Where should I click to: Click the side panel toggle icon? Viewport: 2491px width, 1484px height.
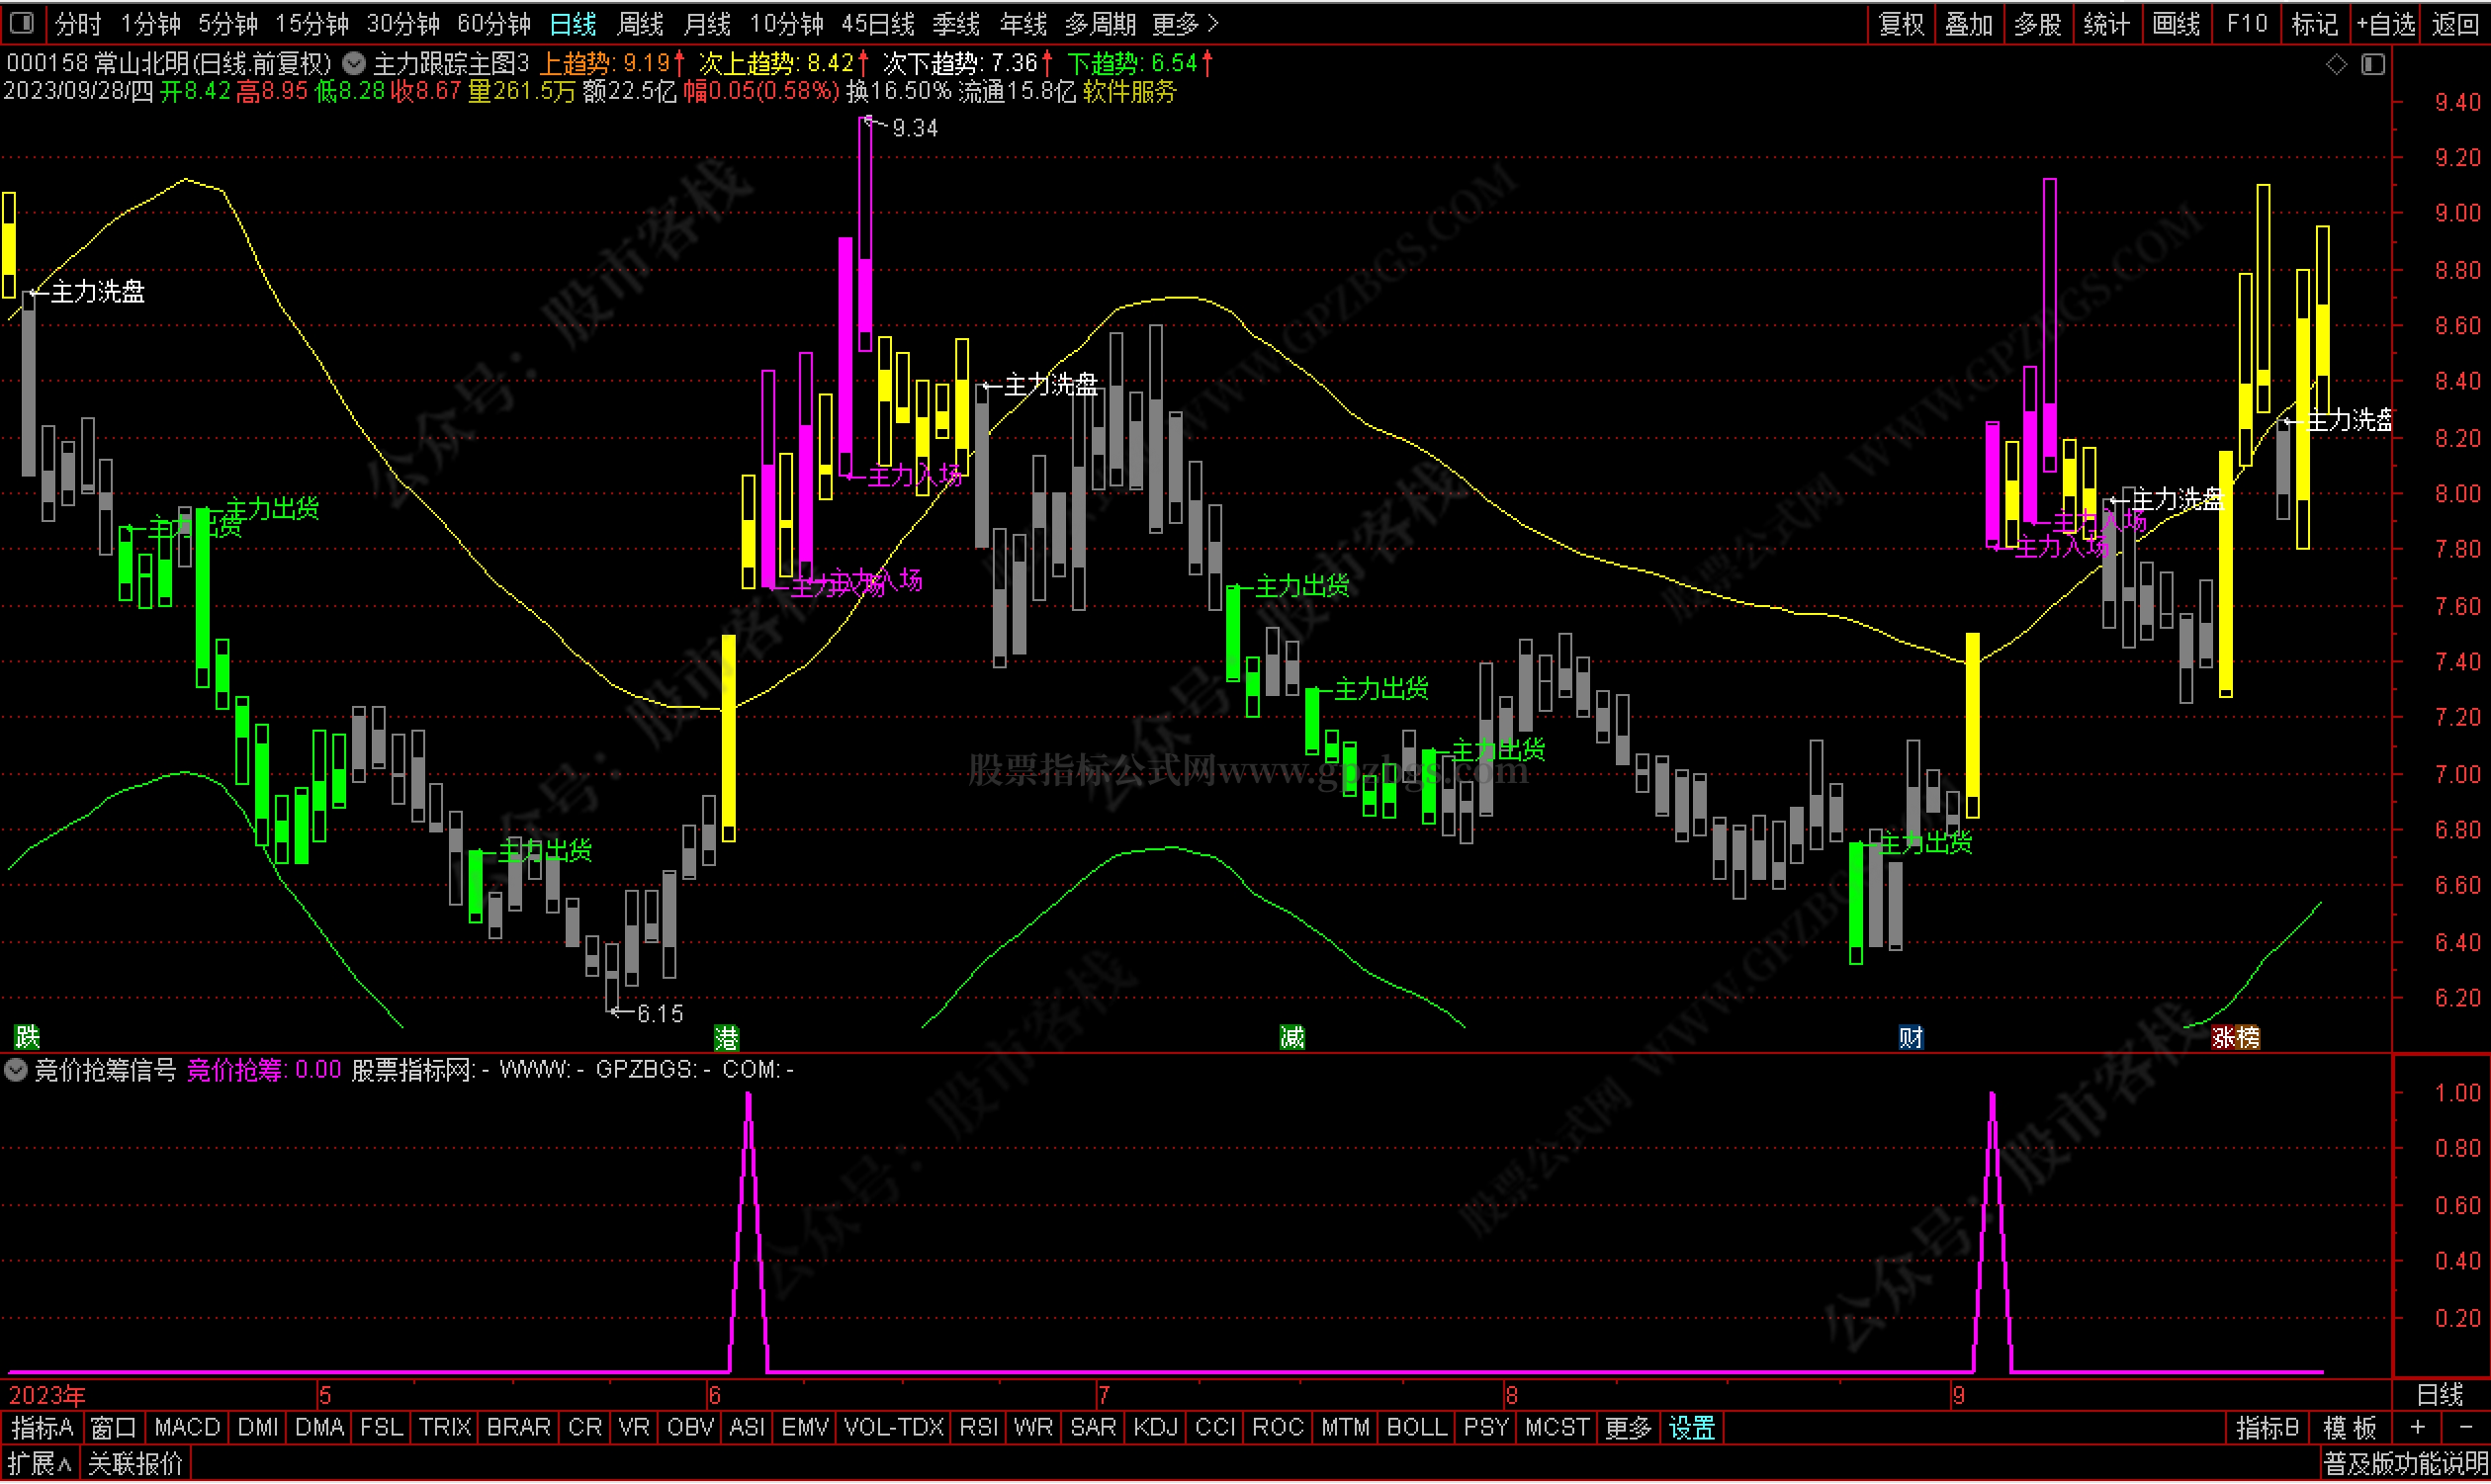2373,65
